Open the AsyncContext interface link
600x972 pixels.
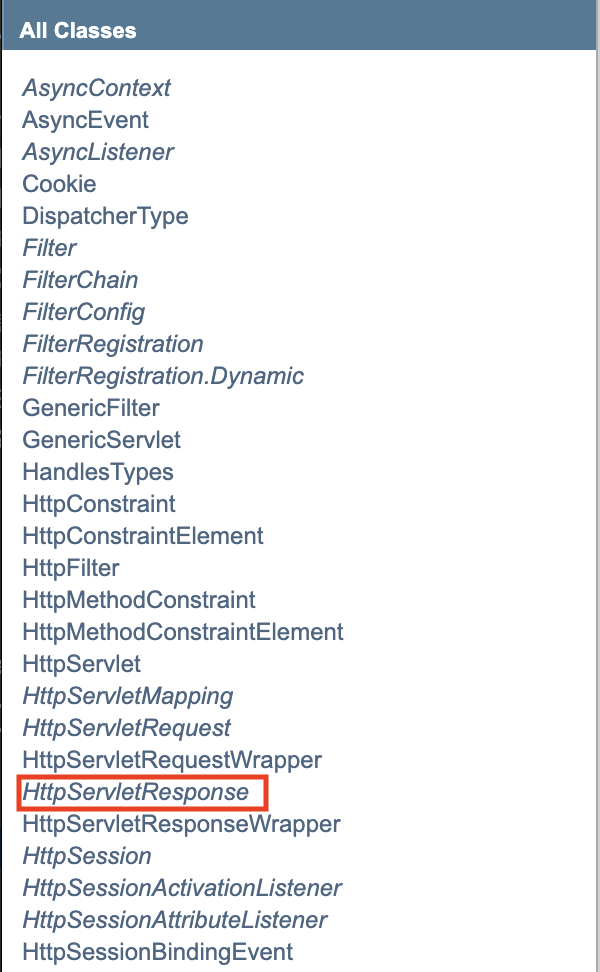pos(96,88)
